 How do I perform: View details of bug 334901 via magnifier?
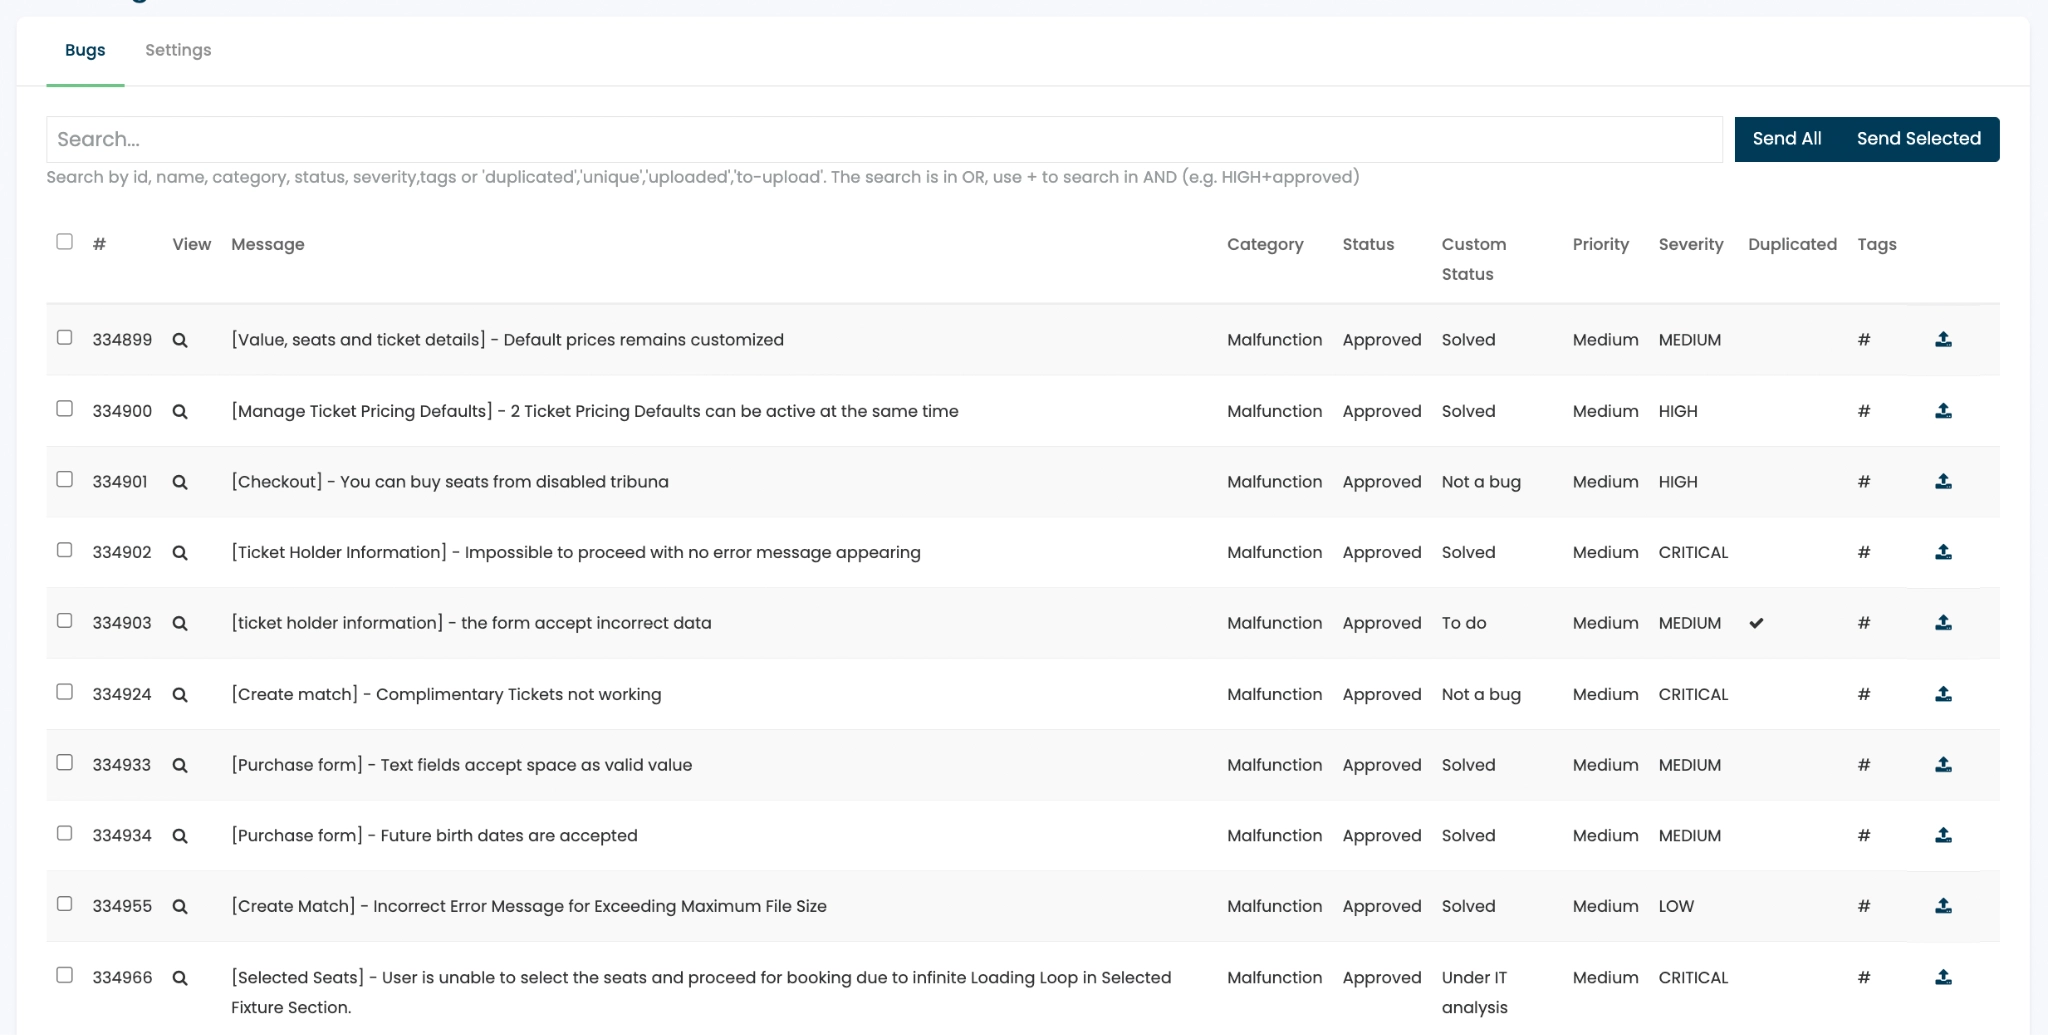(x=180, y=482)
